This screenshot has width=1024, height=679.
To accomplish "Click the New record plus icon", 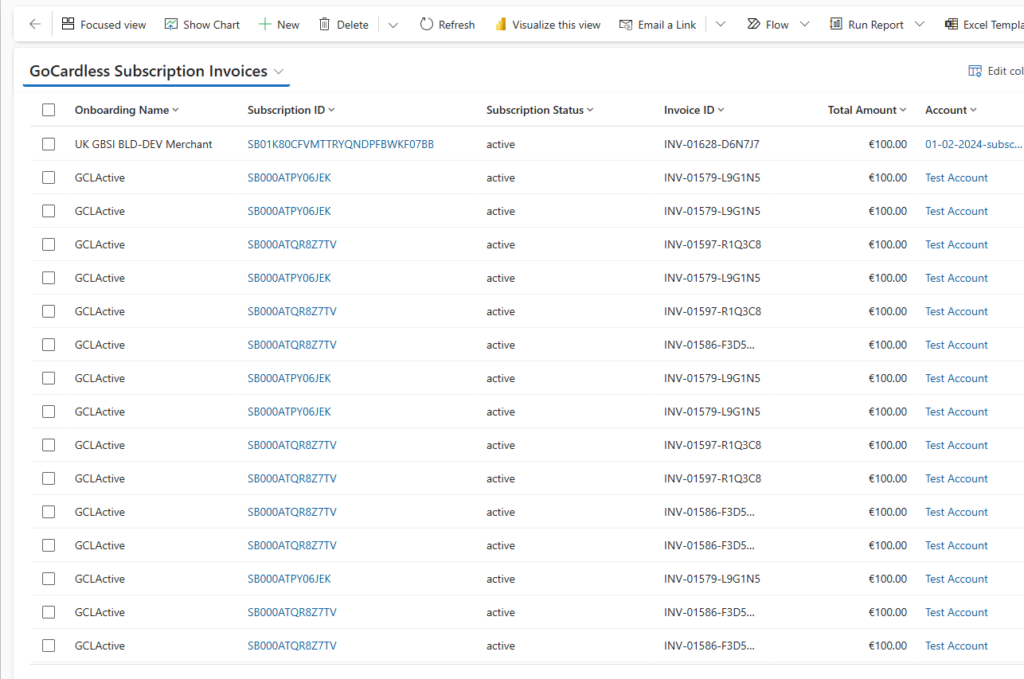I will click(x=265, y=24).
